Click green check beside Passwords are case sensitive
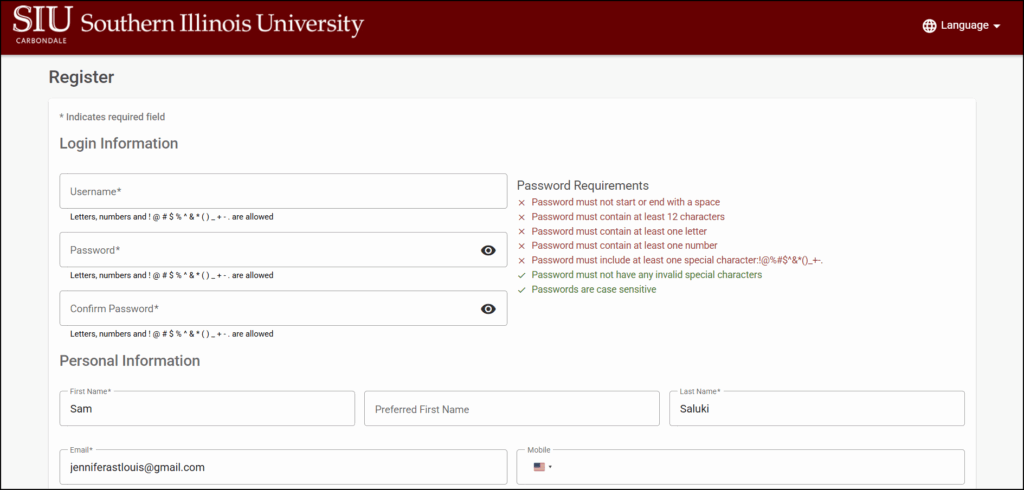 pyautogui.click(x=521, y=290)
